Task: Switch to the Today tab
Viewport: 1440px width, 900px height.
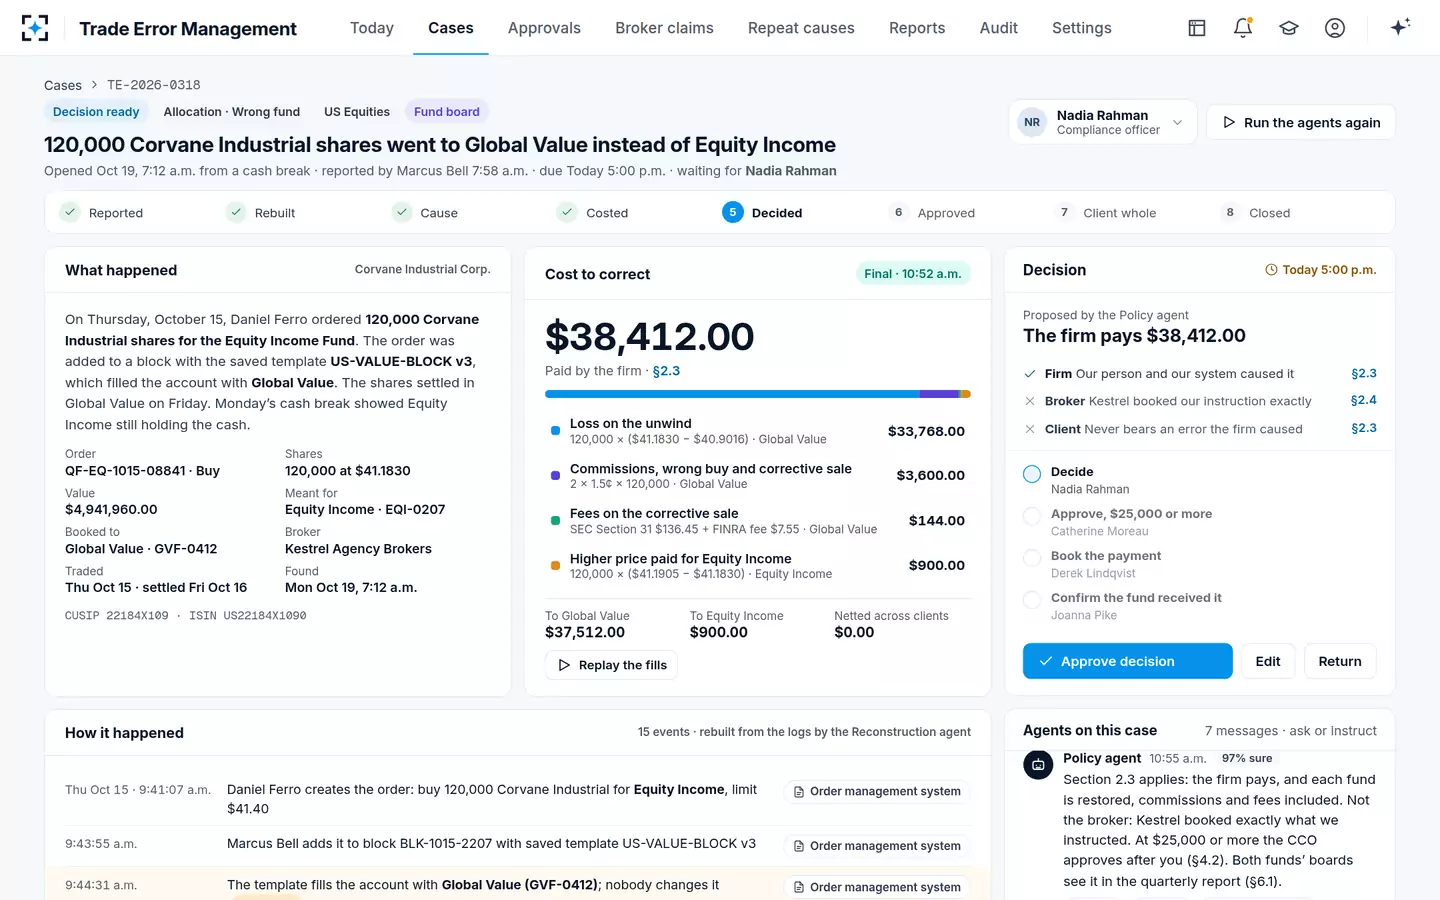Action: coord(372,28)
